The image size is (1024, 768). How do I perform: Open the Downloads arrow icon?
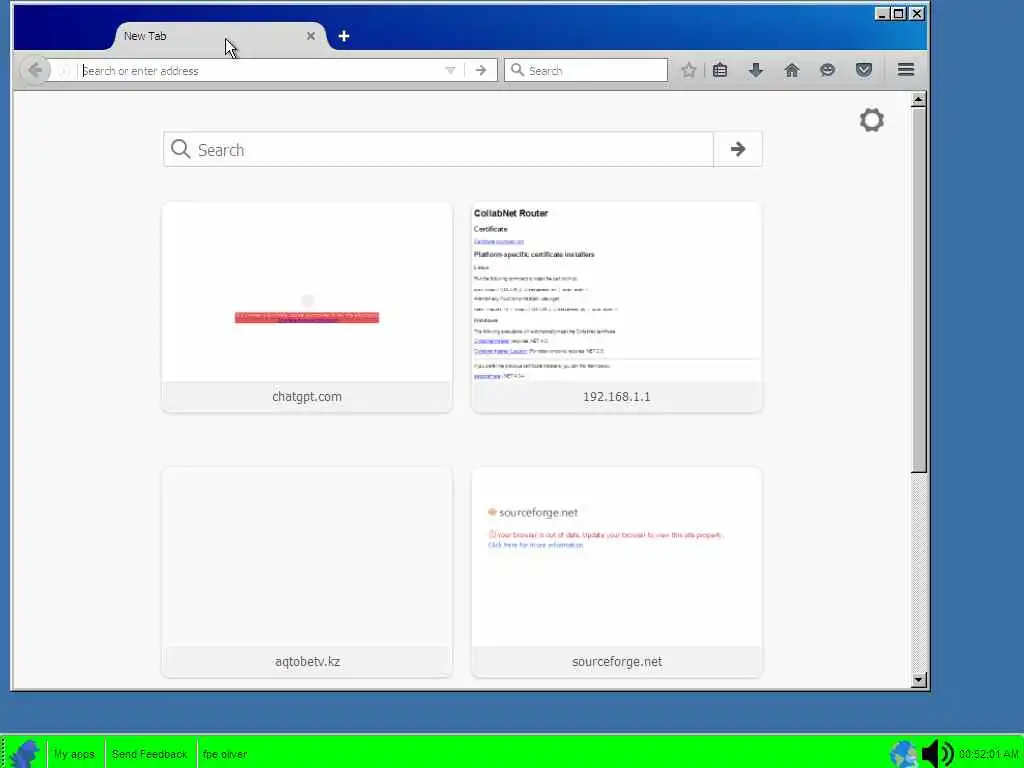[756, 70]
